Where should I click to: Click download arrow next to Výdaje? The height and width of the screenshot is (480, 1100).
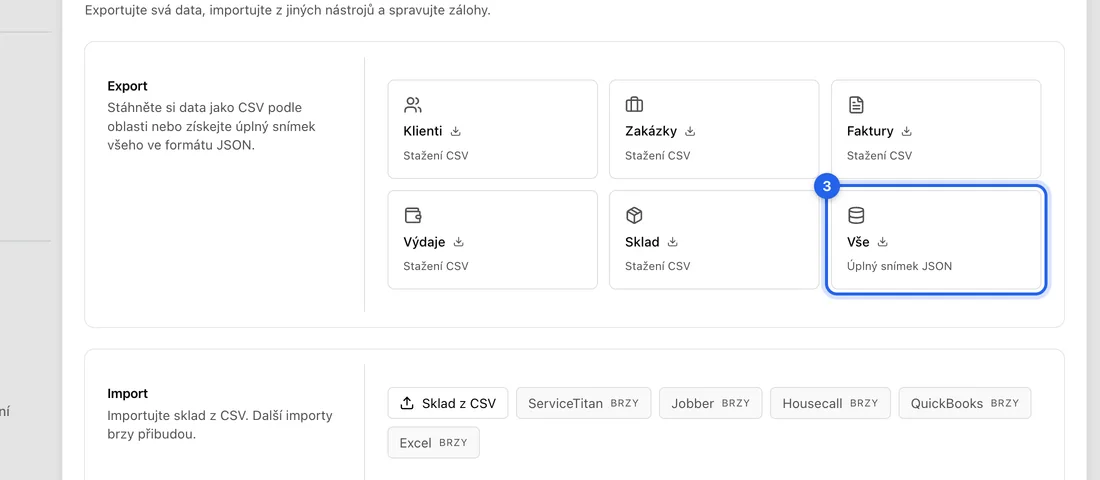tap(459, 241)
